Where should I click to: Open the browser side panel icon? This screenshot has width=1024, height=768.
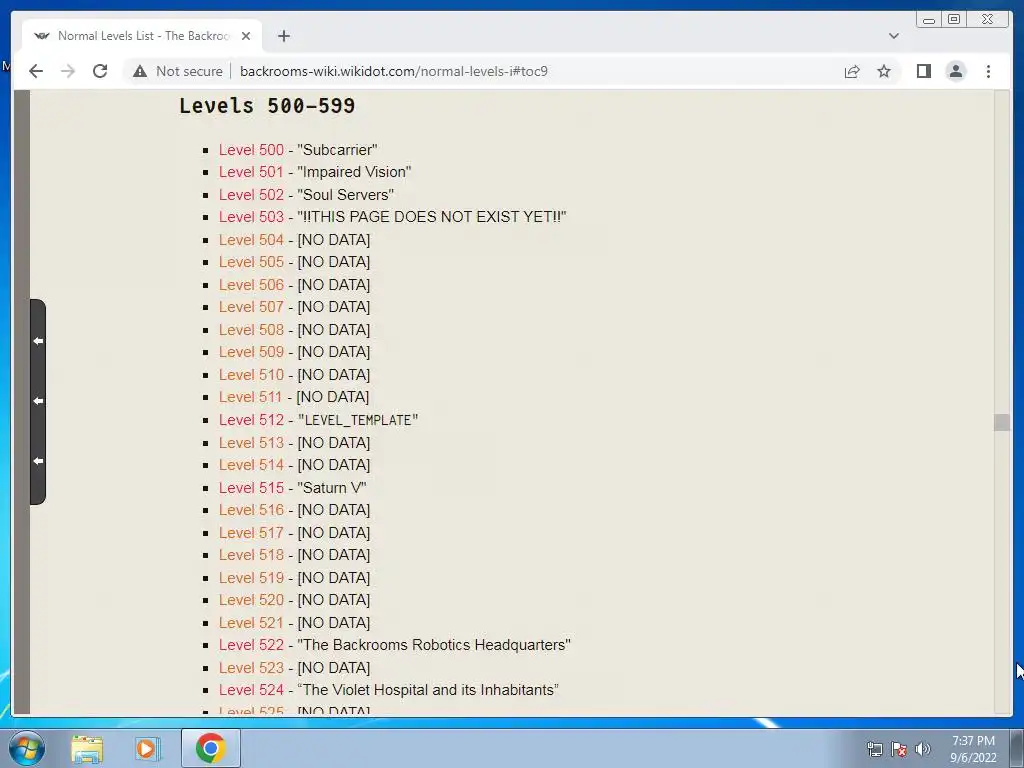click(x=923, y=71)
